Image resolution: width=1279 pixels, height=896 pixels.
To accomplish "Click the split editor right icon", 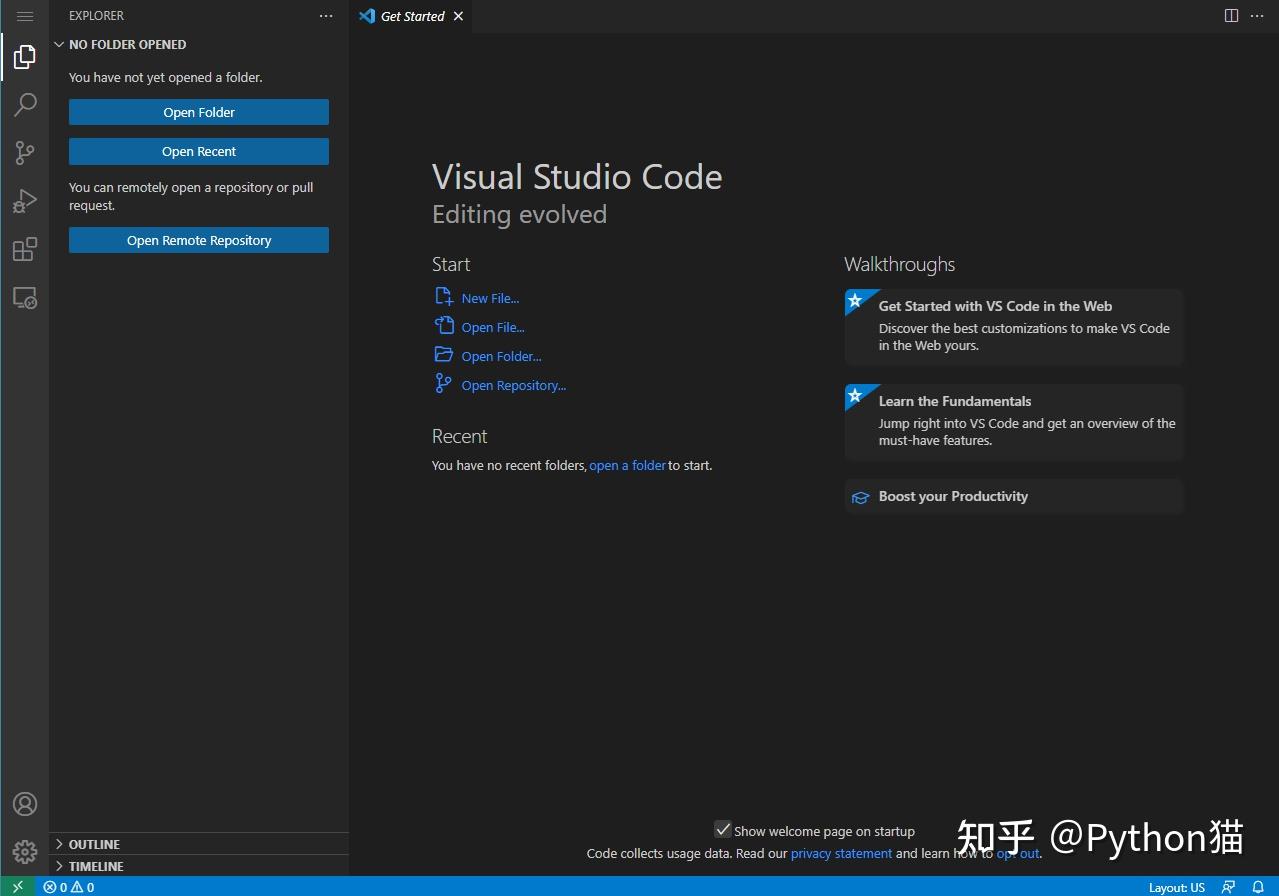I will [1231, 16].
